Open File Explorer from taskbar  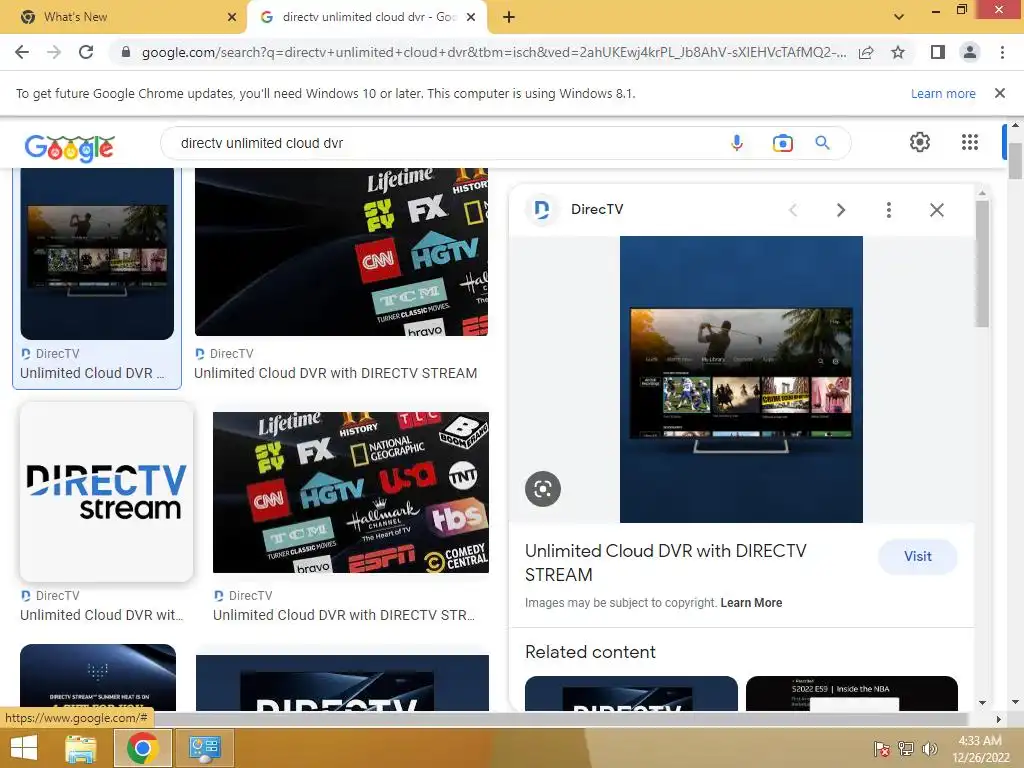click(x=81, y=748)
